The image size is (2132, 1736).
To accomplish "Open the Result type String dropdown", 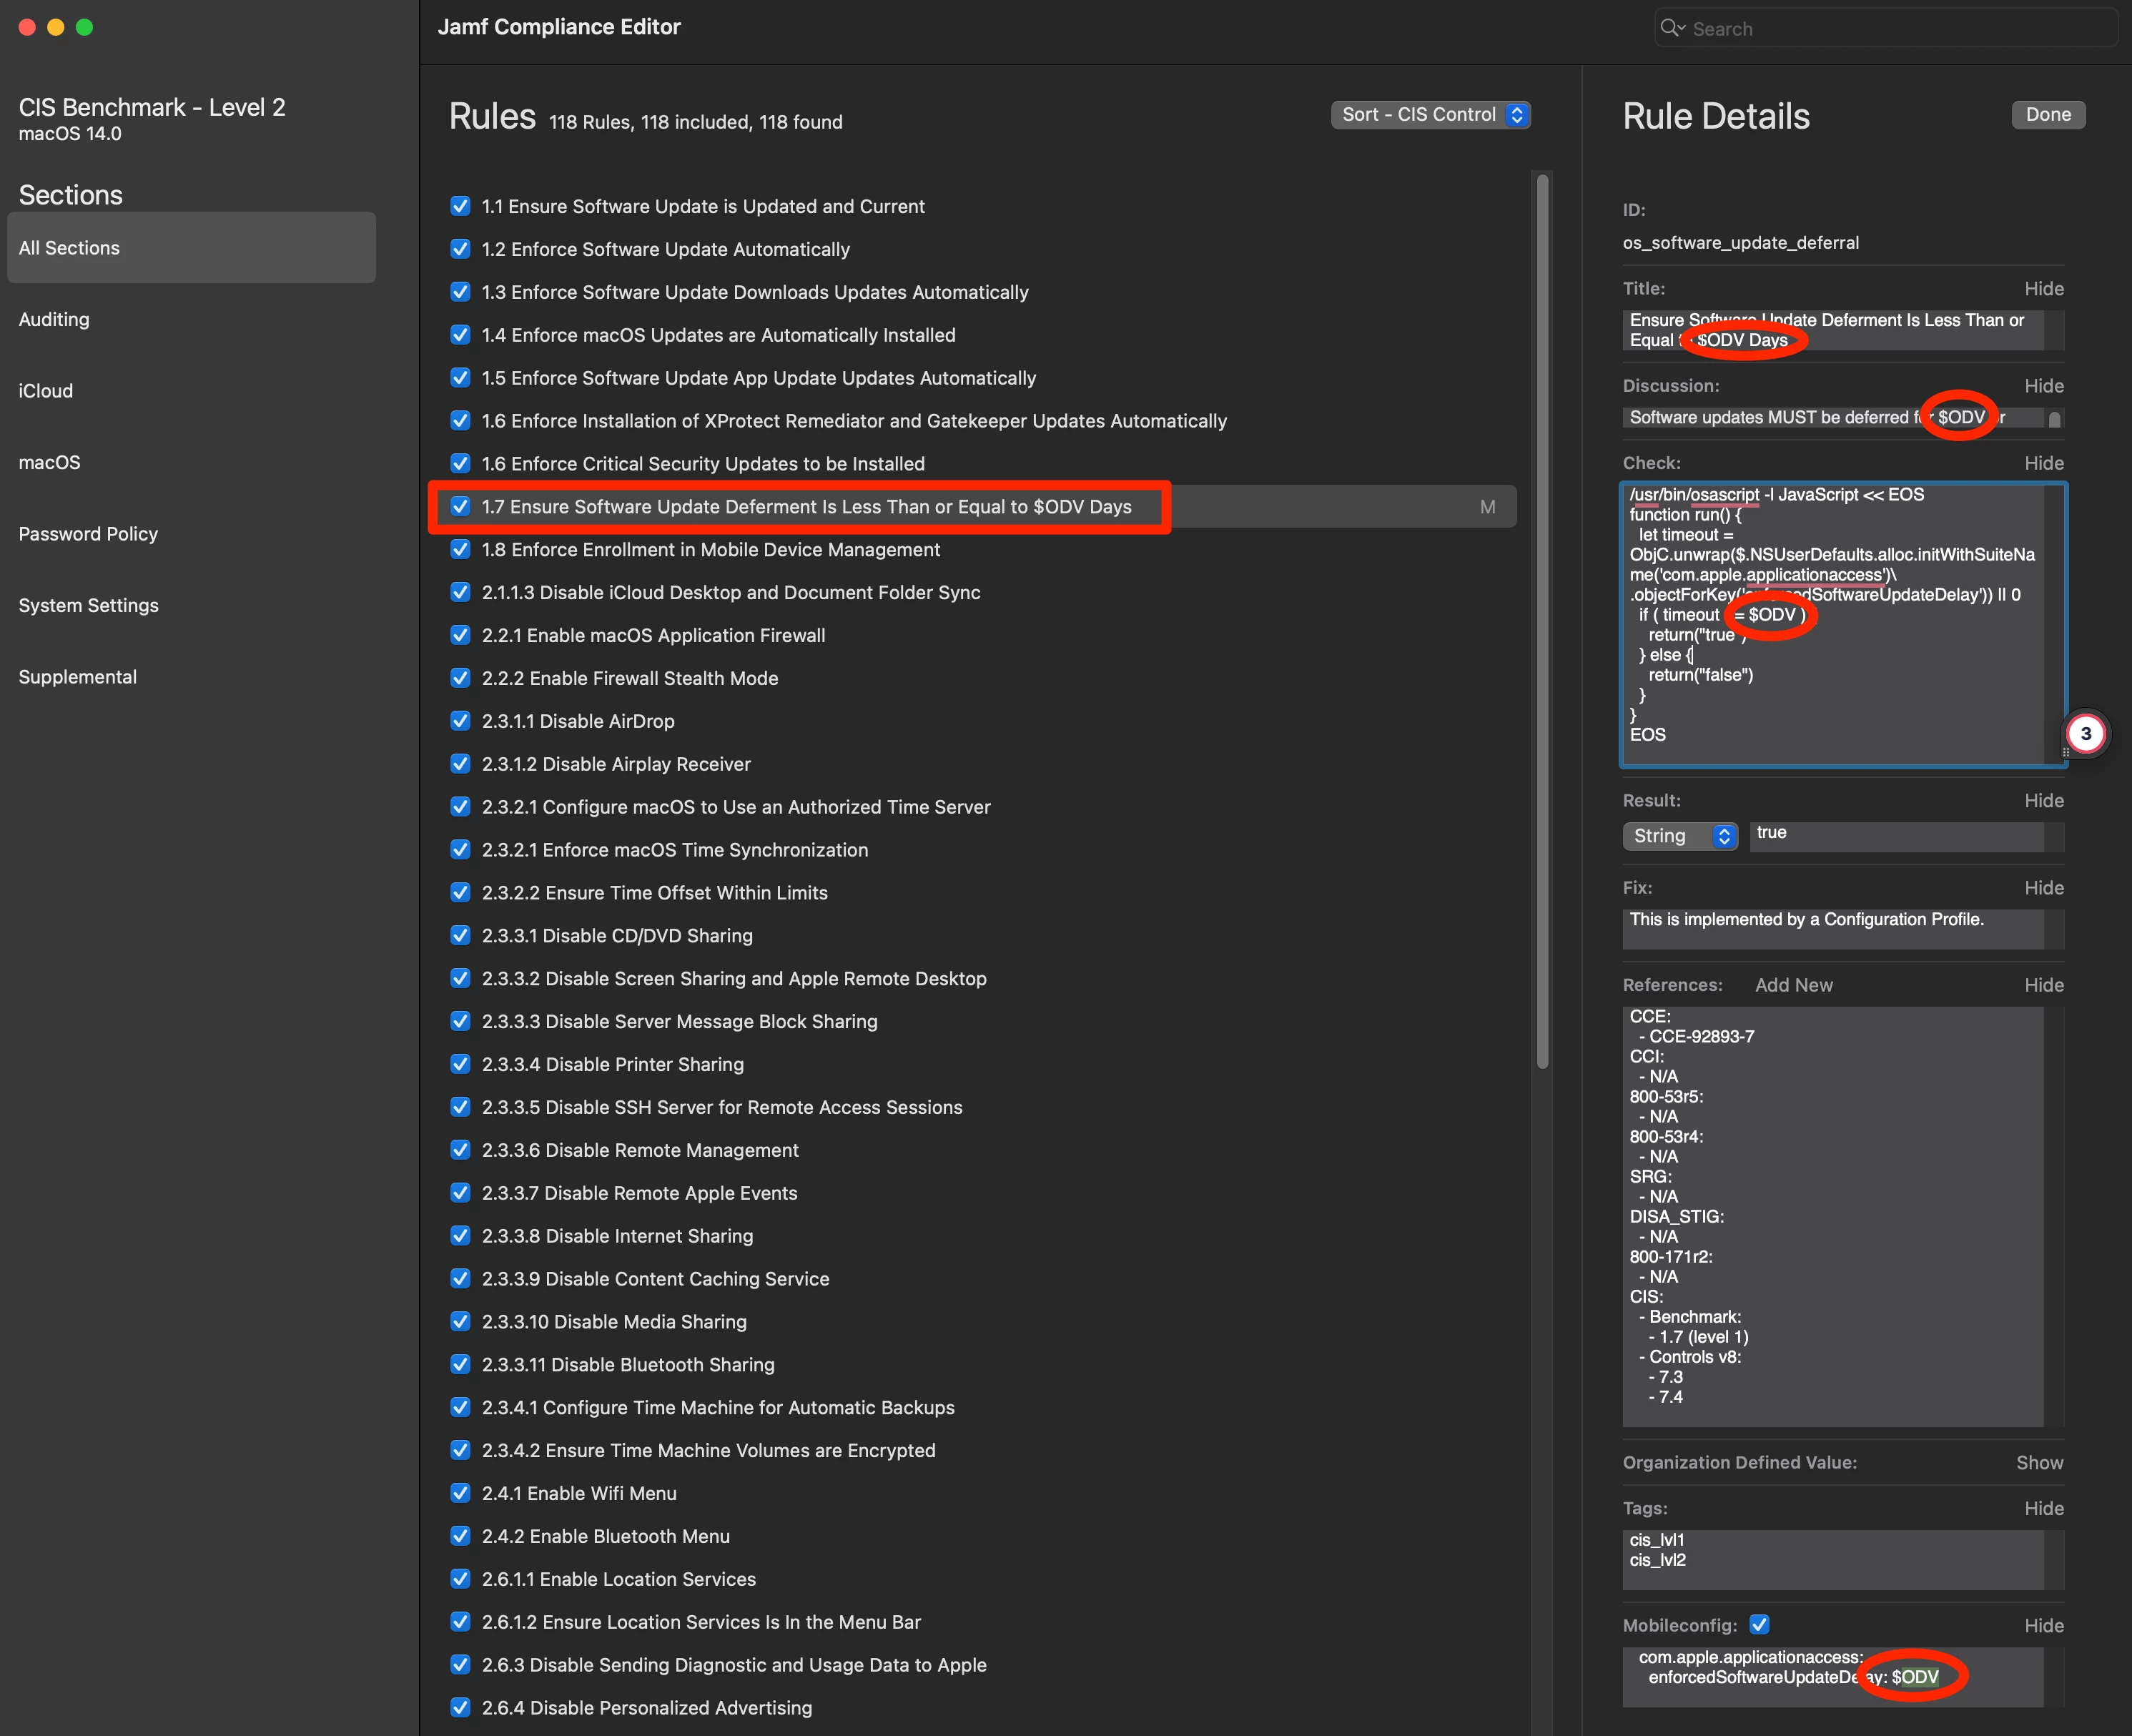I will (1680, 836).
